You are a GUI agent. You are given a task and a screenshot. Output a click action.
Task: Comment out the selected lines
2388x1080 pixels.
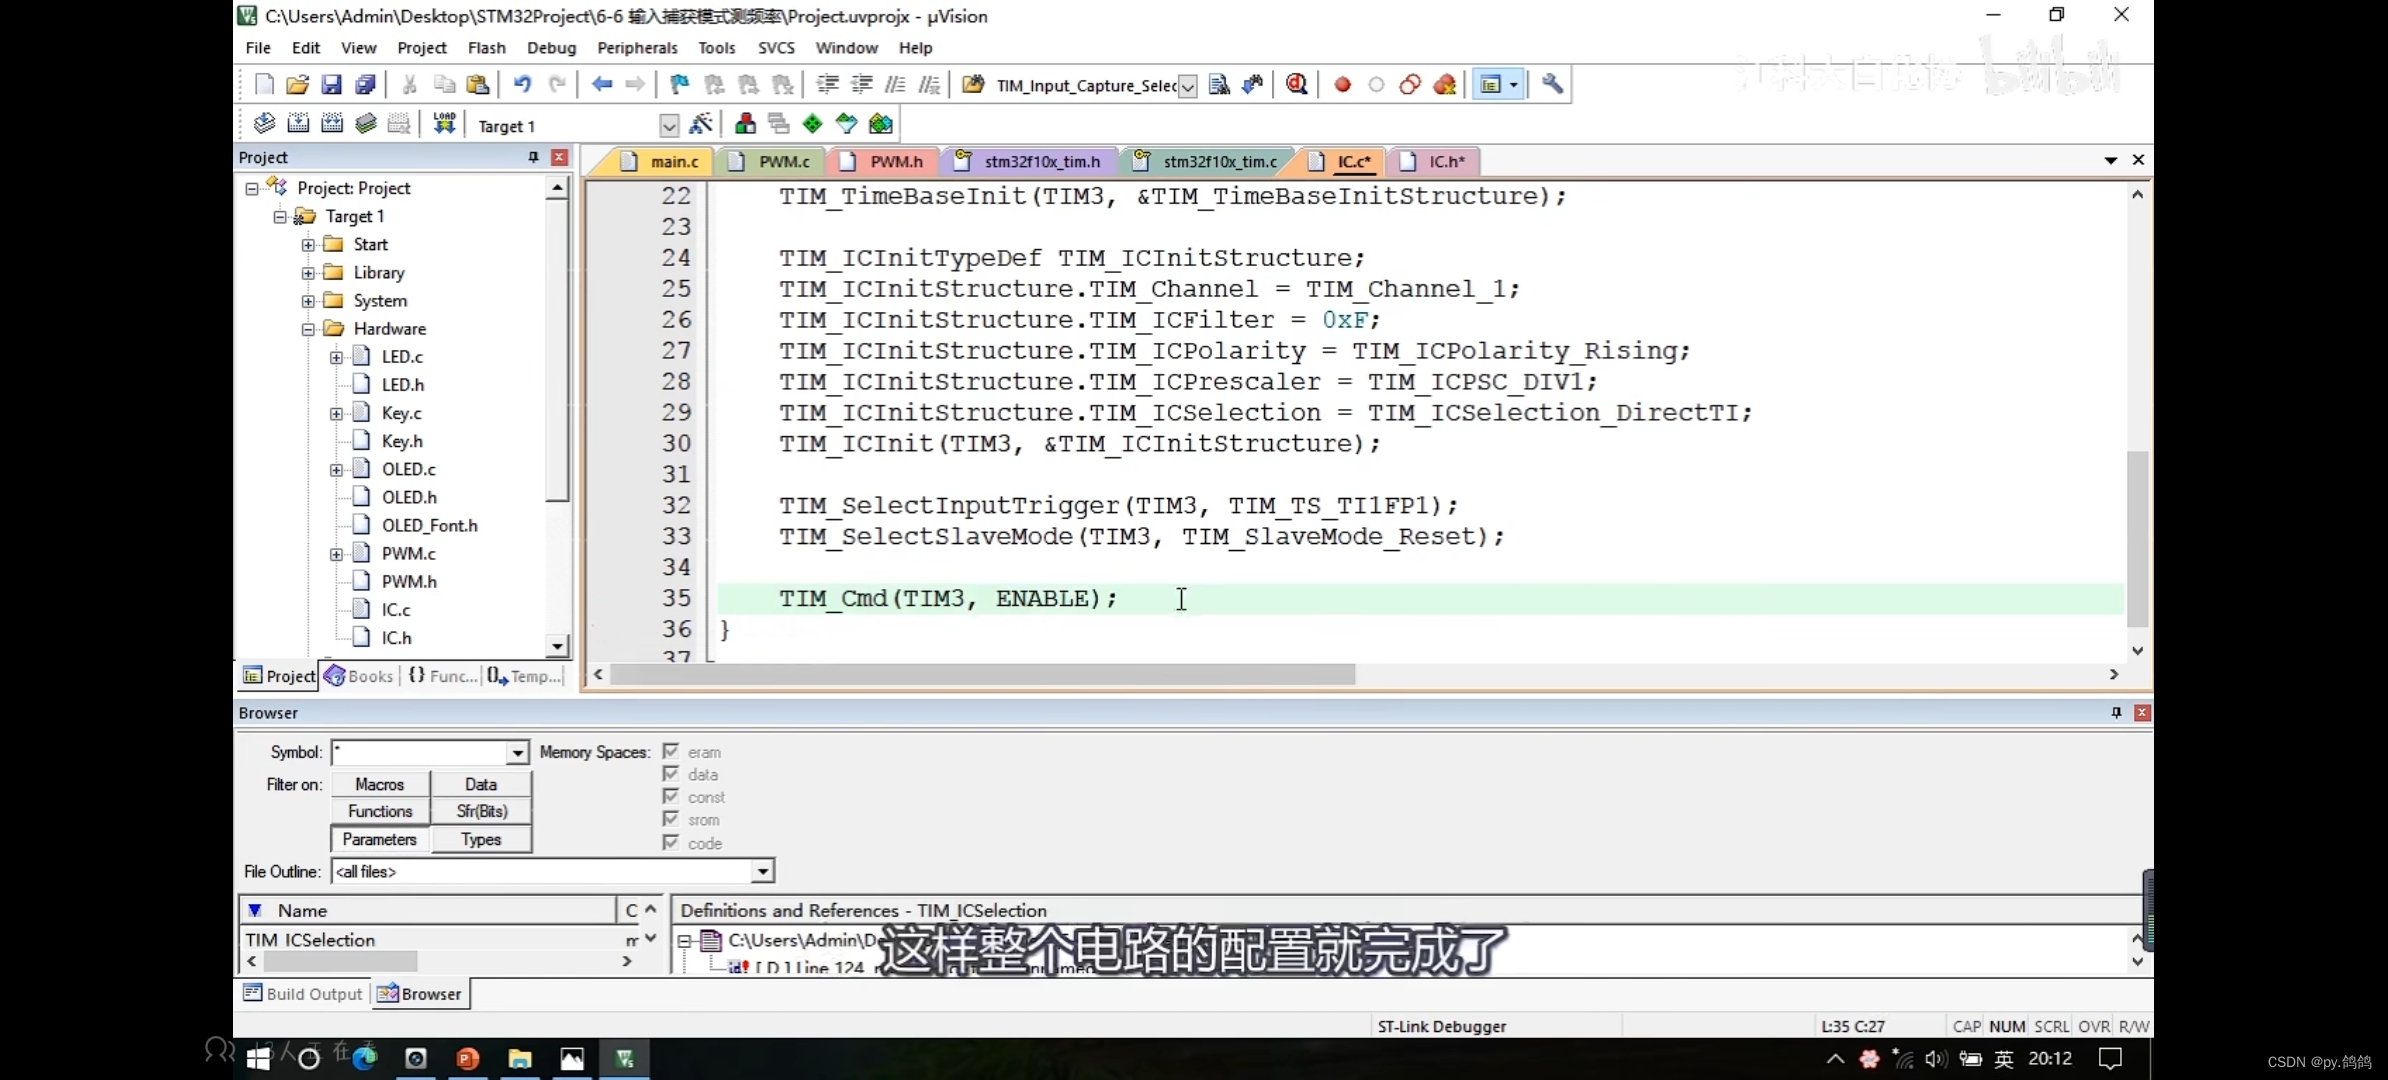tap(895, 85)
